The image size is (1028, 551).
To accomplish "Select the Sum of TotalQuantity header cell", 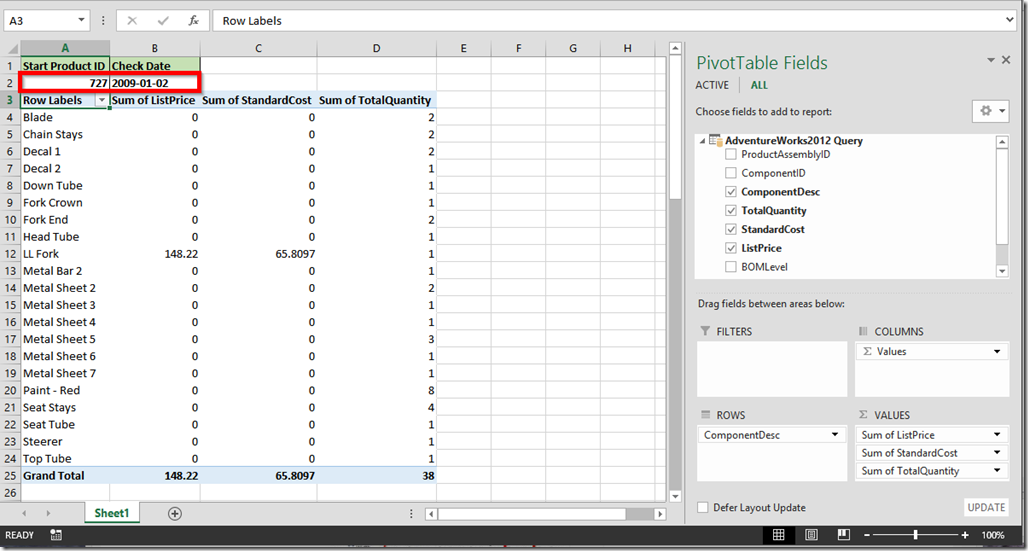I will (x=376, y=100).
